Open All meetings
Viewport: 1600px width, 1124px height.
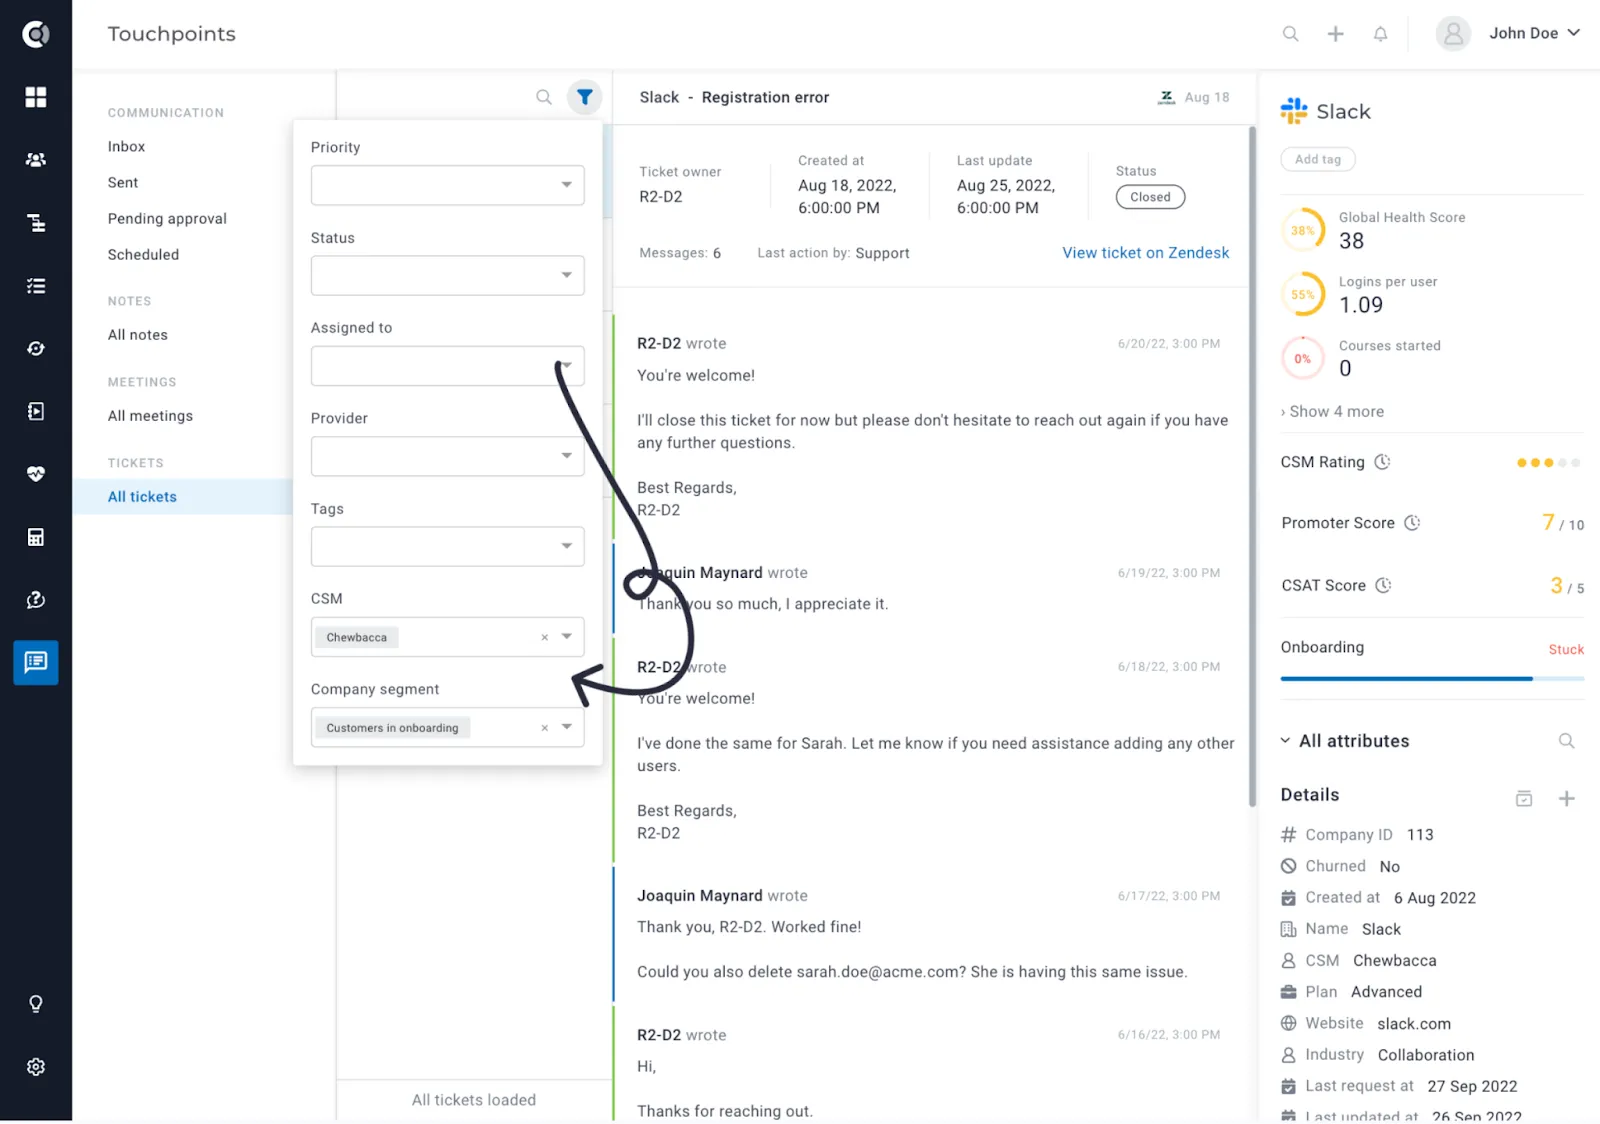click(x=150, y=416)
